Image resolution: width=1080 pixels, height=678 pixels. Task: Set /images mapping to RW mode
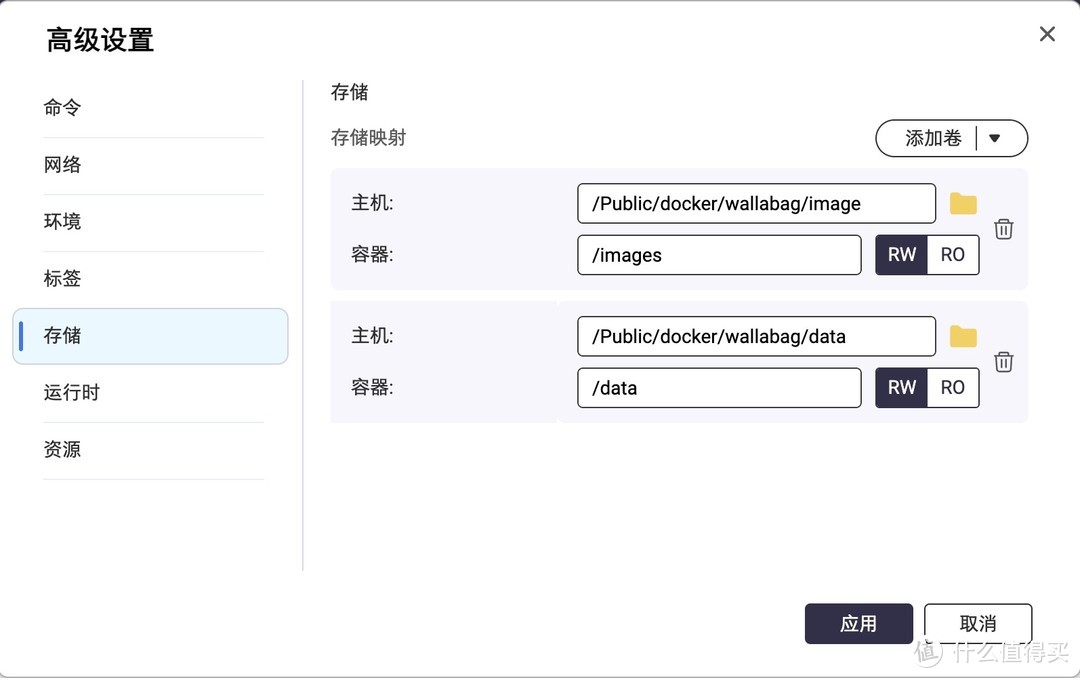click(x=901, y=255)
